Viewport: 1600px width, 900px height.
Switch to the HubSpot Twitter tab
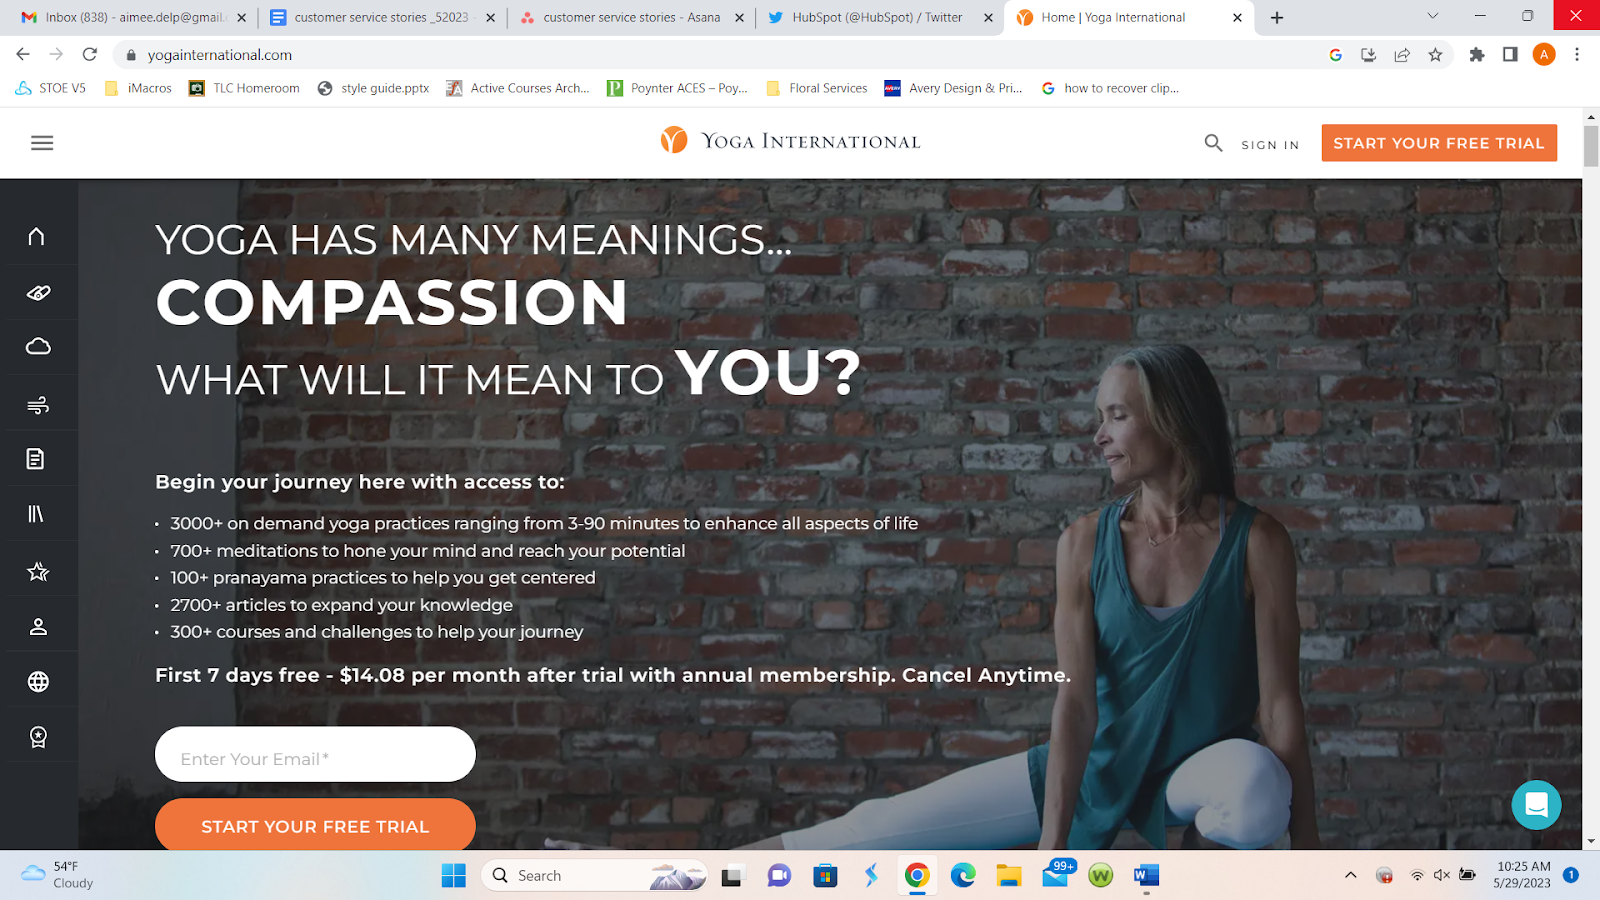pos(878,18)
